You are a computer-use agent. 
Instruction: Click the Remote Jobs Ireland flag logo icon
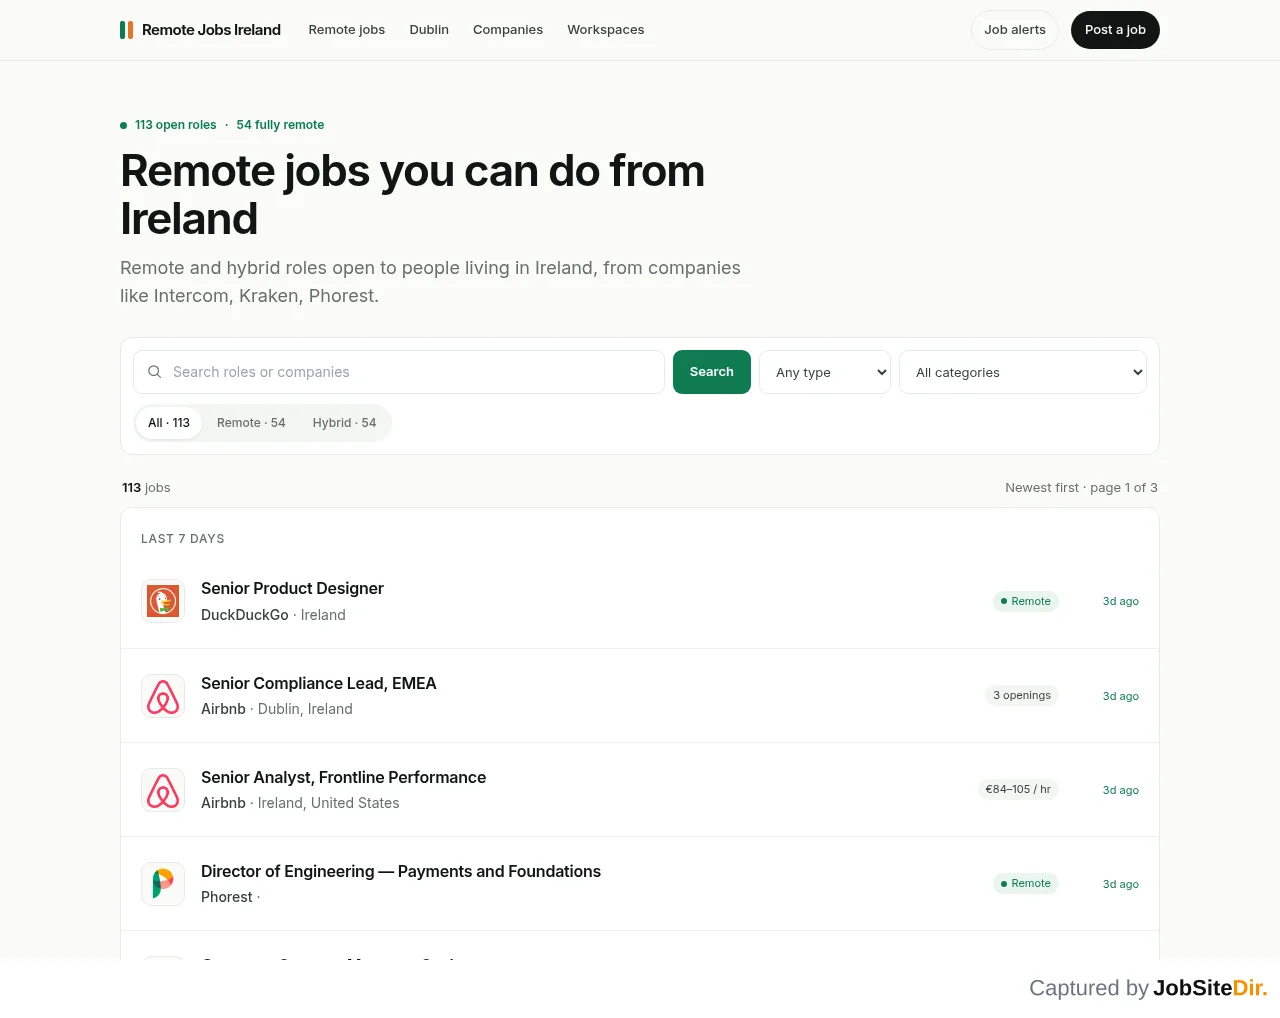(127, 30)
